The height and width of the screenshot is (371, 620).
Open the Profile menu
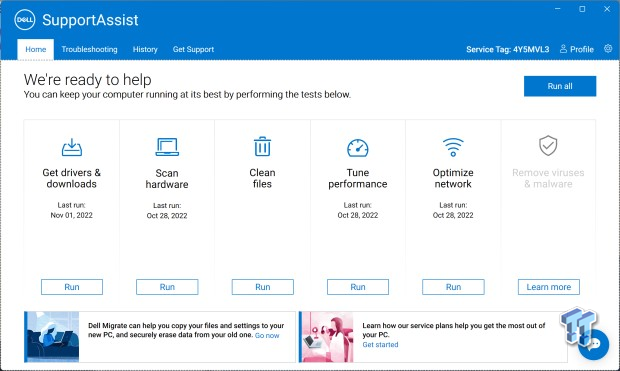point(577,49)
